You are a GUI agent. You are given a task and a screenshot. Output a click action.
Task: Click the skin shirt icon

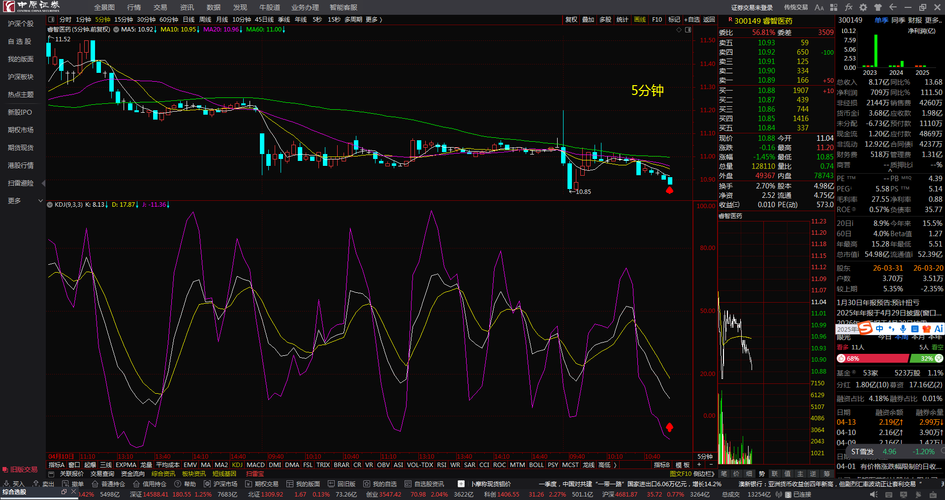point(878,7)
